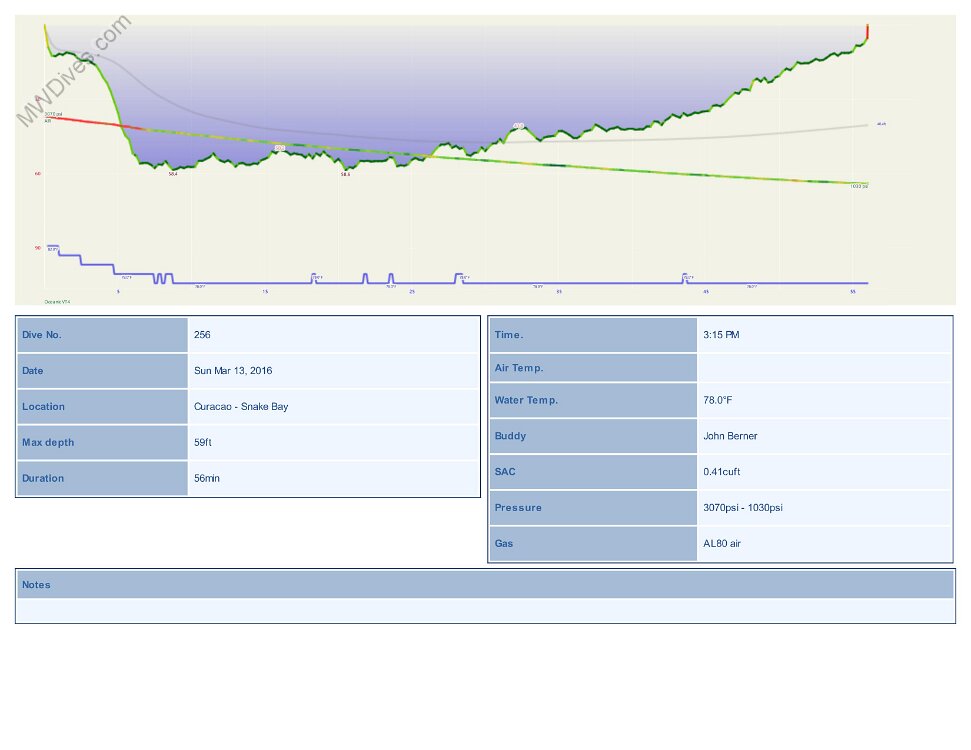The width and height of the screenshot is (971, 750).
Task: Select the date Sun Mar 13, 2016
Action: [x=233, y=371]
